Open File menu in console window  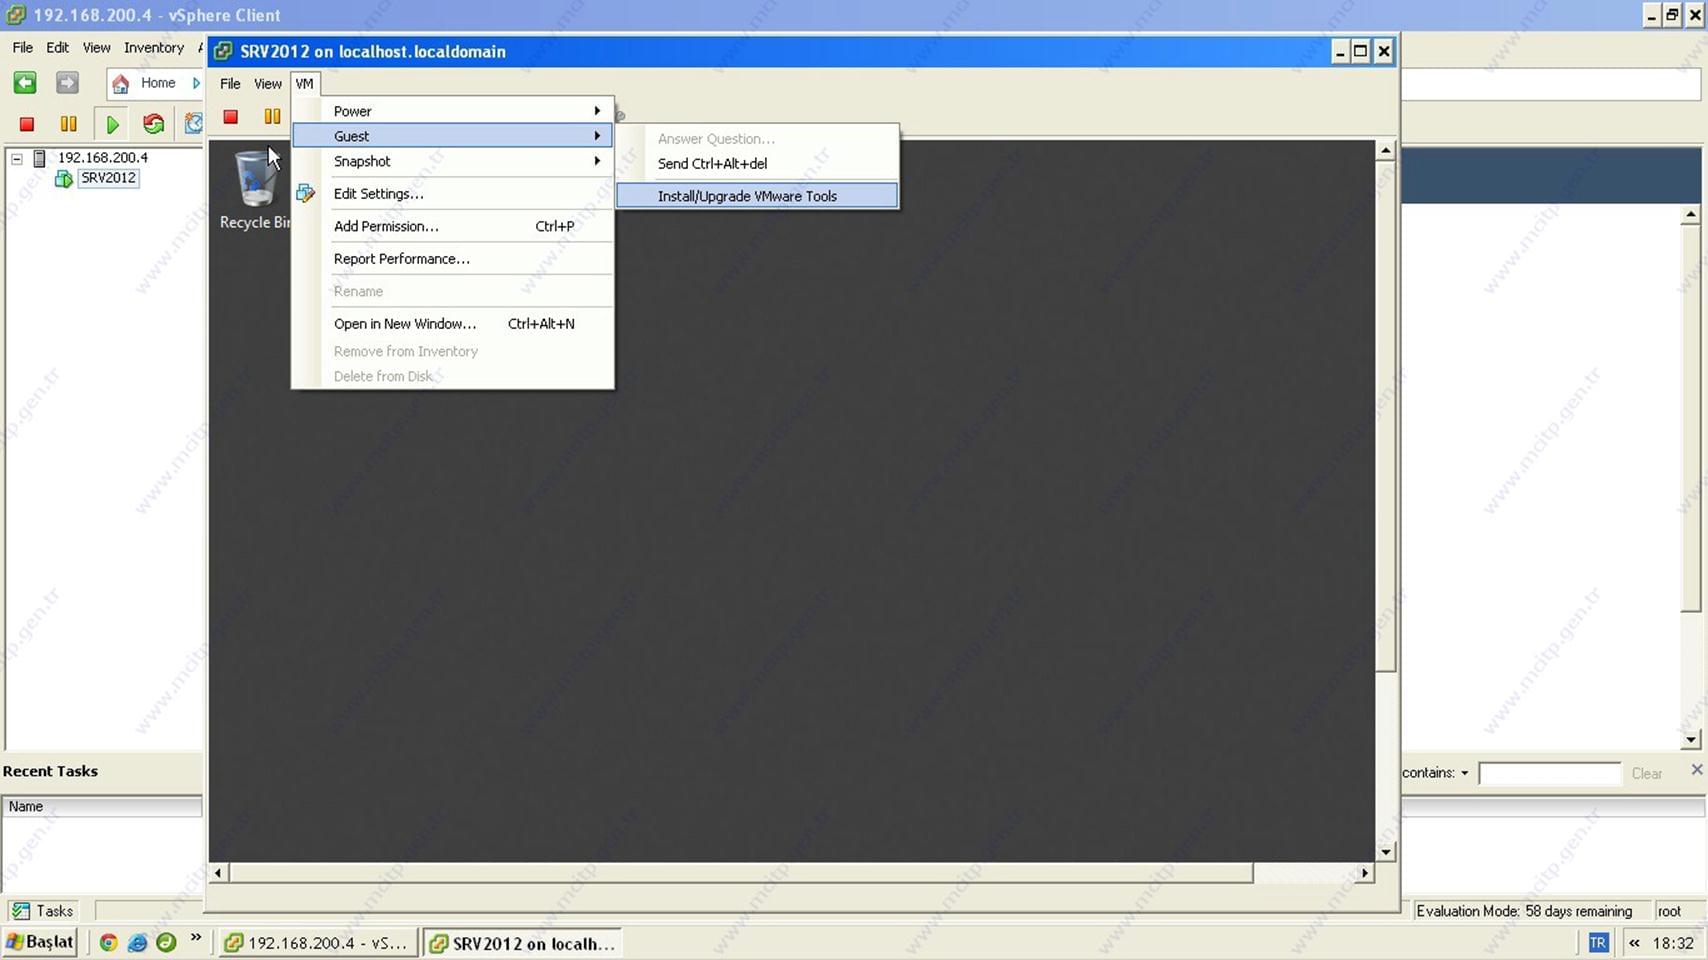point(230,84)
